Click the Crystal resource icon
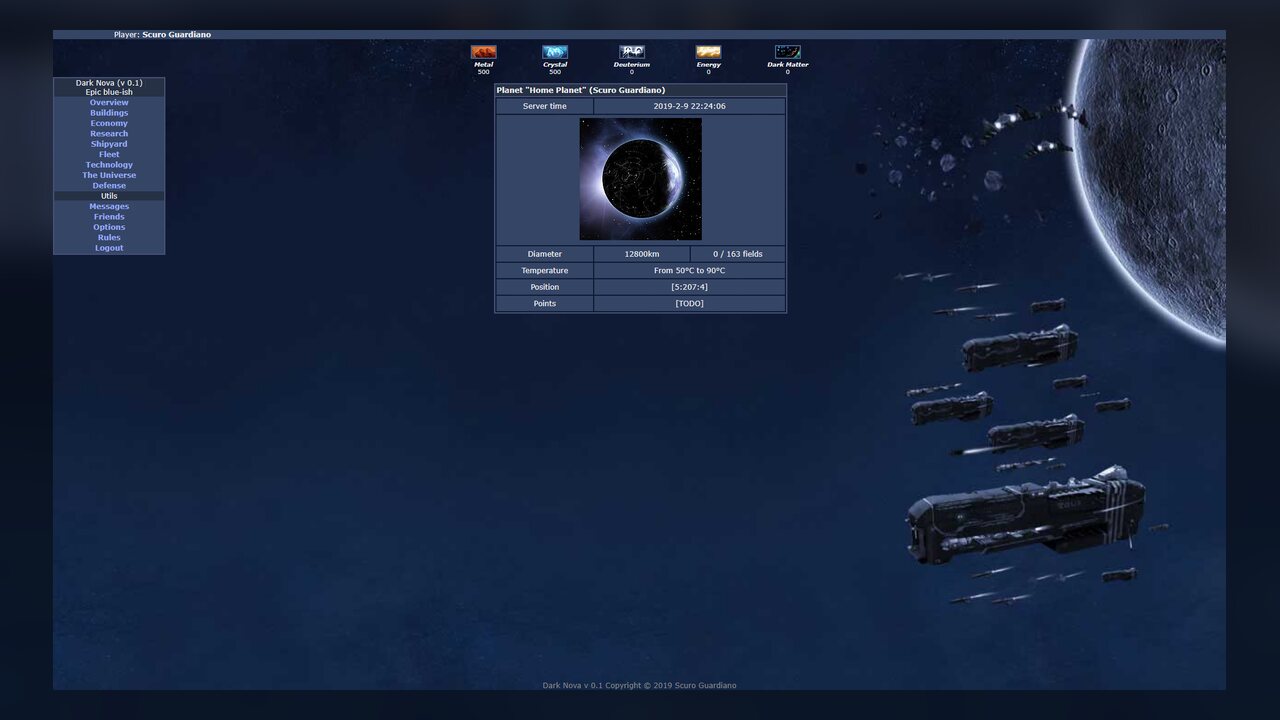This screenshot has width=1280, height=720. (x=555, y=52)
